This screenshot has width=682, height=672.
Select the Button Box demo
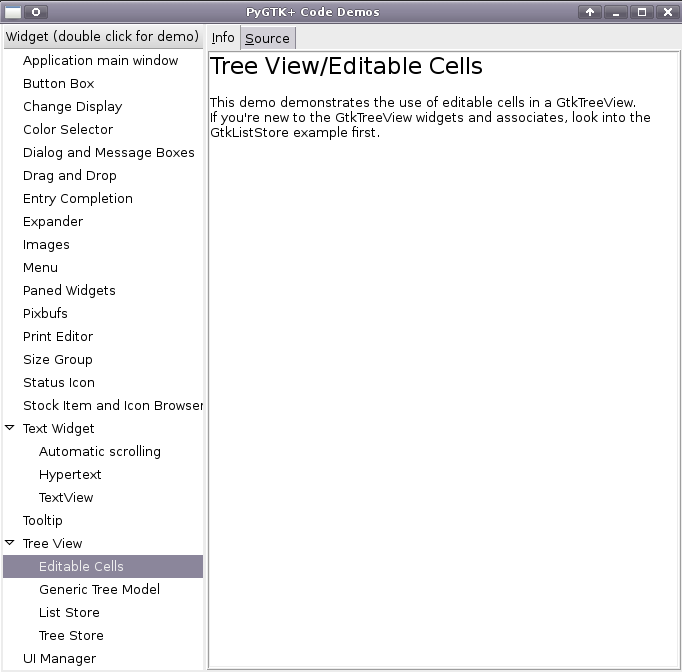point(59,83)
